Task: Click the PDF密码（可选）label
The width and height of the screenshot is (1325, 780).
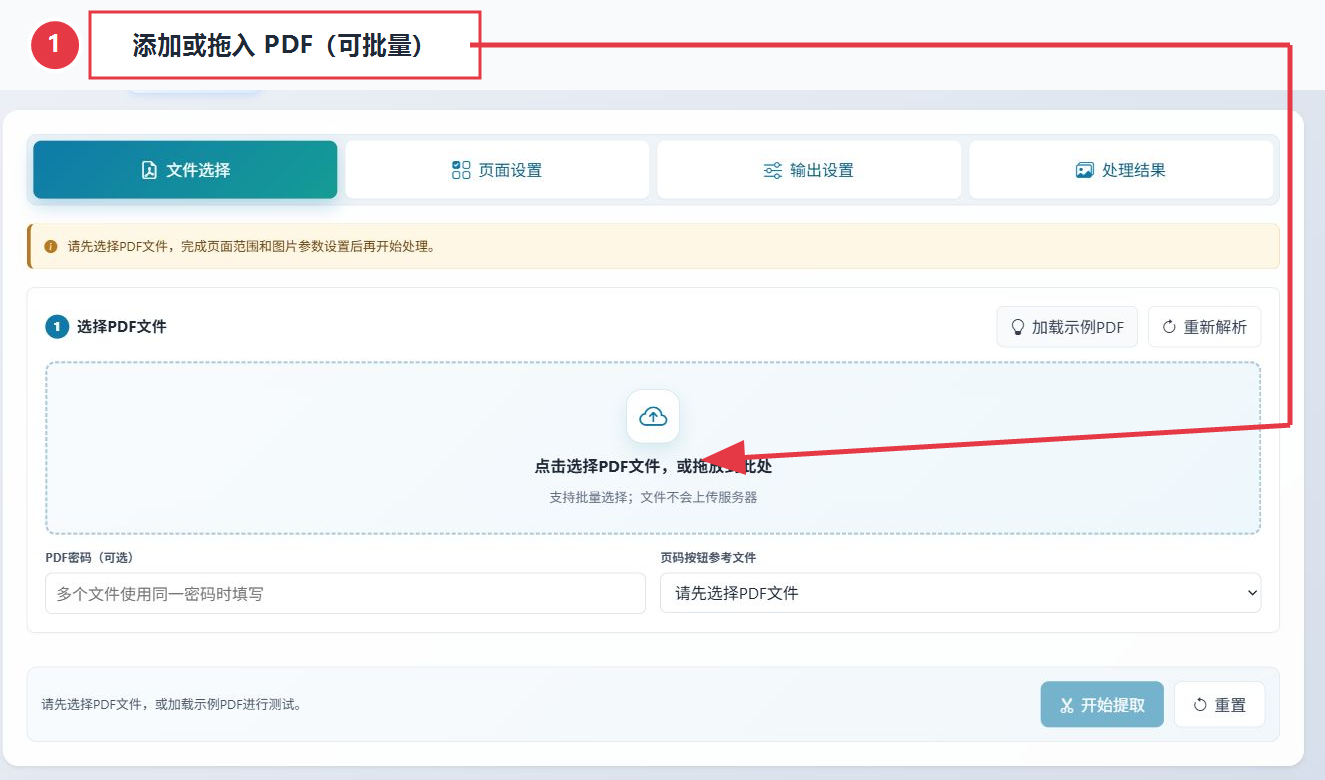Action: click(x=89, y=558)
